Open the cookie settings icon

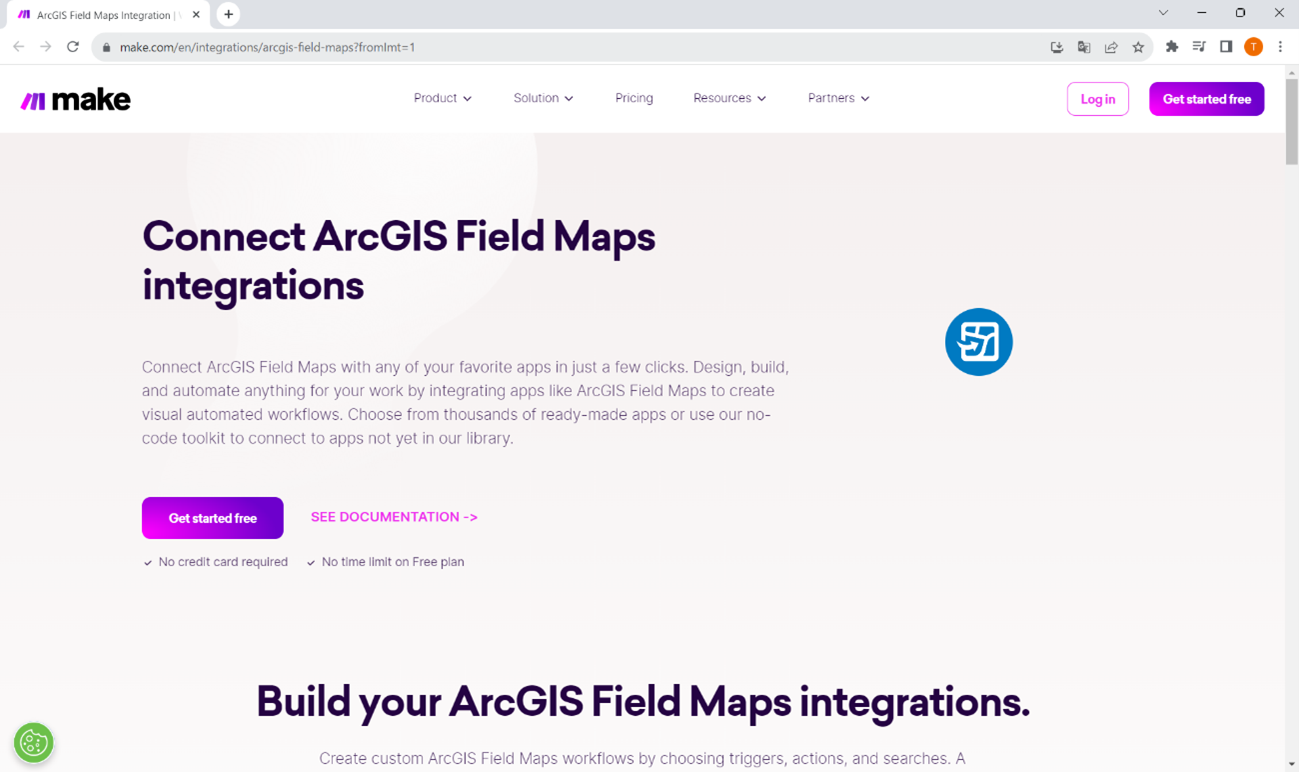click(33, 743)
